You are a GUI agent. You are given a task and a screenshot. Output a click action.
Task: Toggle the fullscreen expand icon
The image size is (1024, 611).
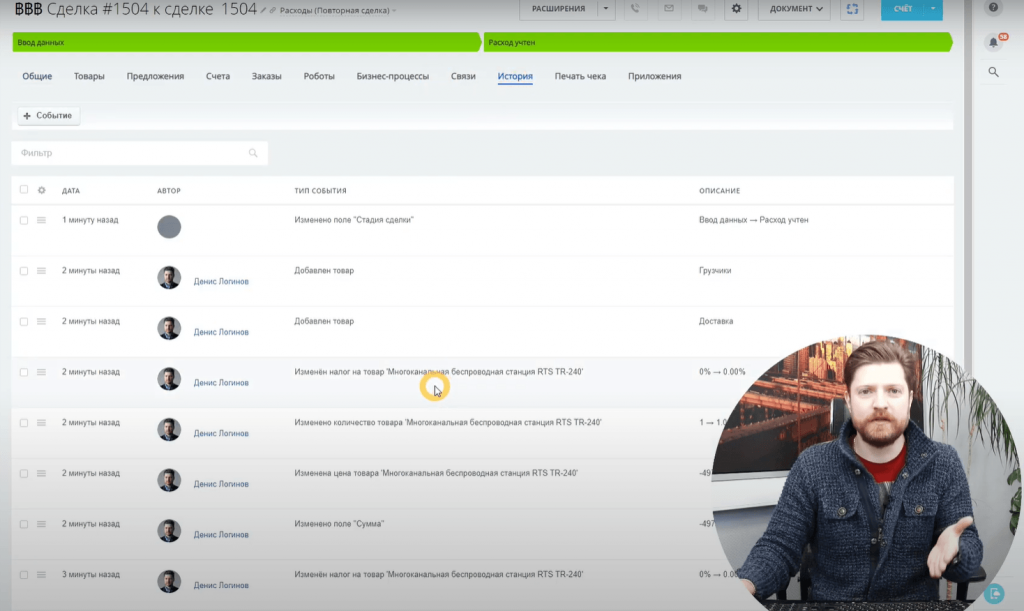(x=852, y=8)
